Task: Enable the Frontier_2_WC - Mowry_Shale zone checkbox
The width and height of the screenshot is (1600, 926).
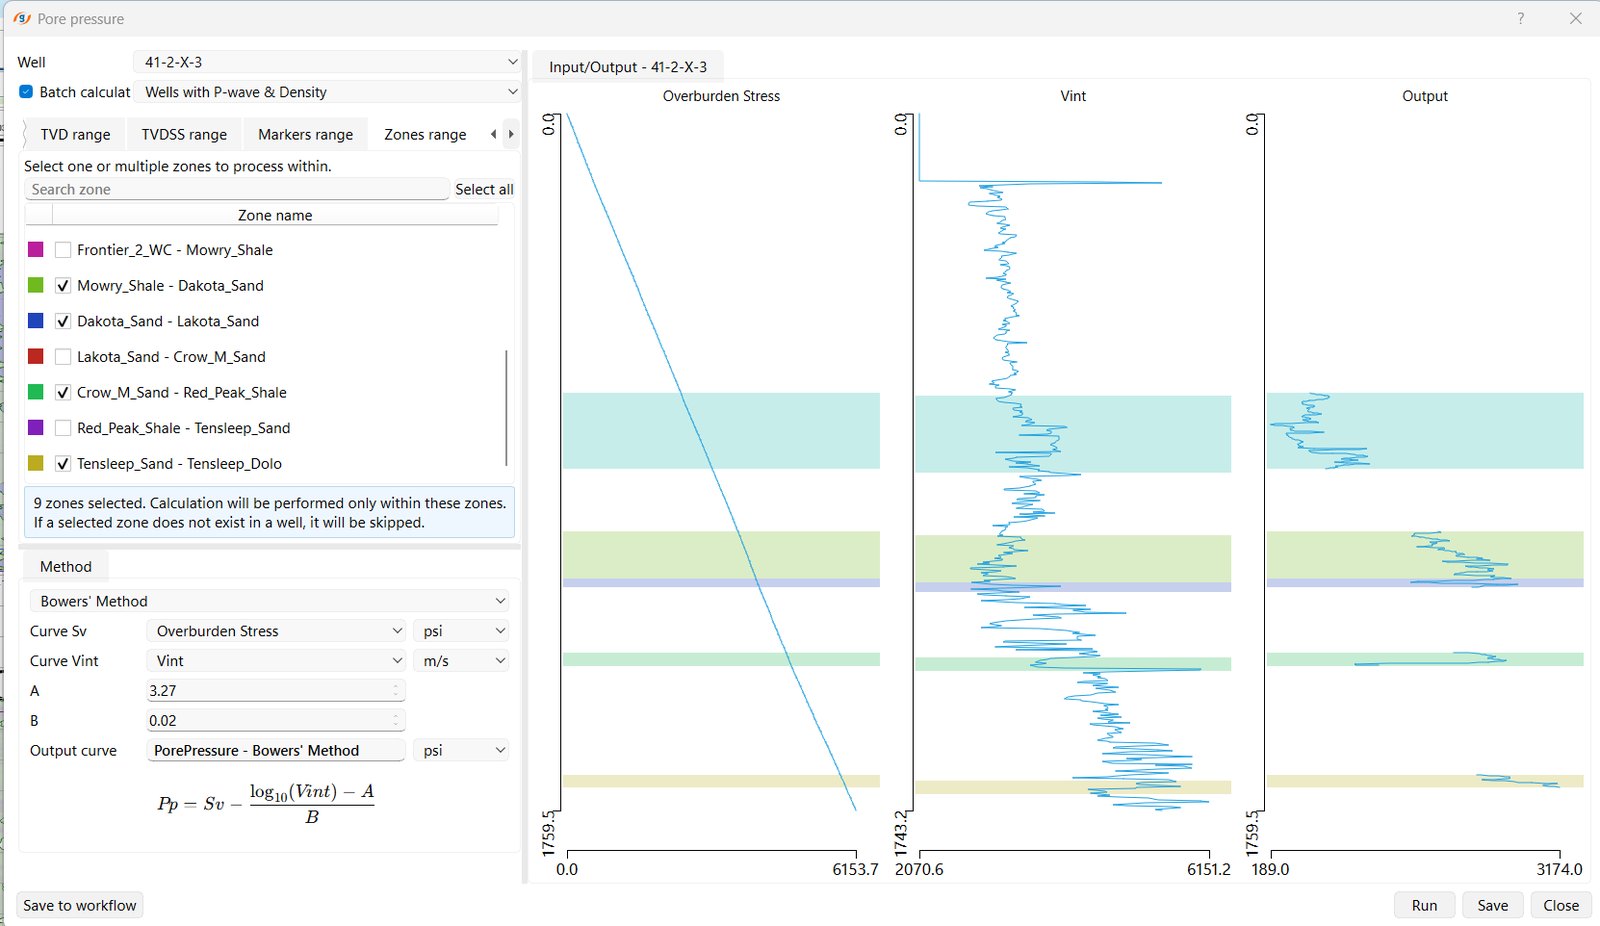Action: (63, 250)
